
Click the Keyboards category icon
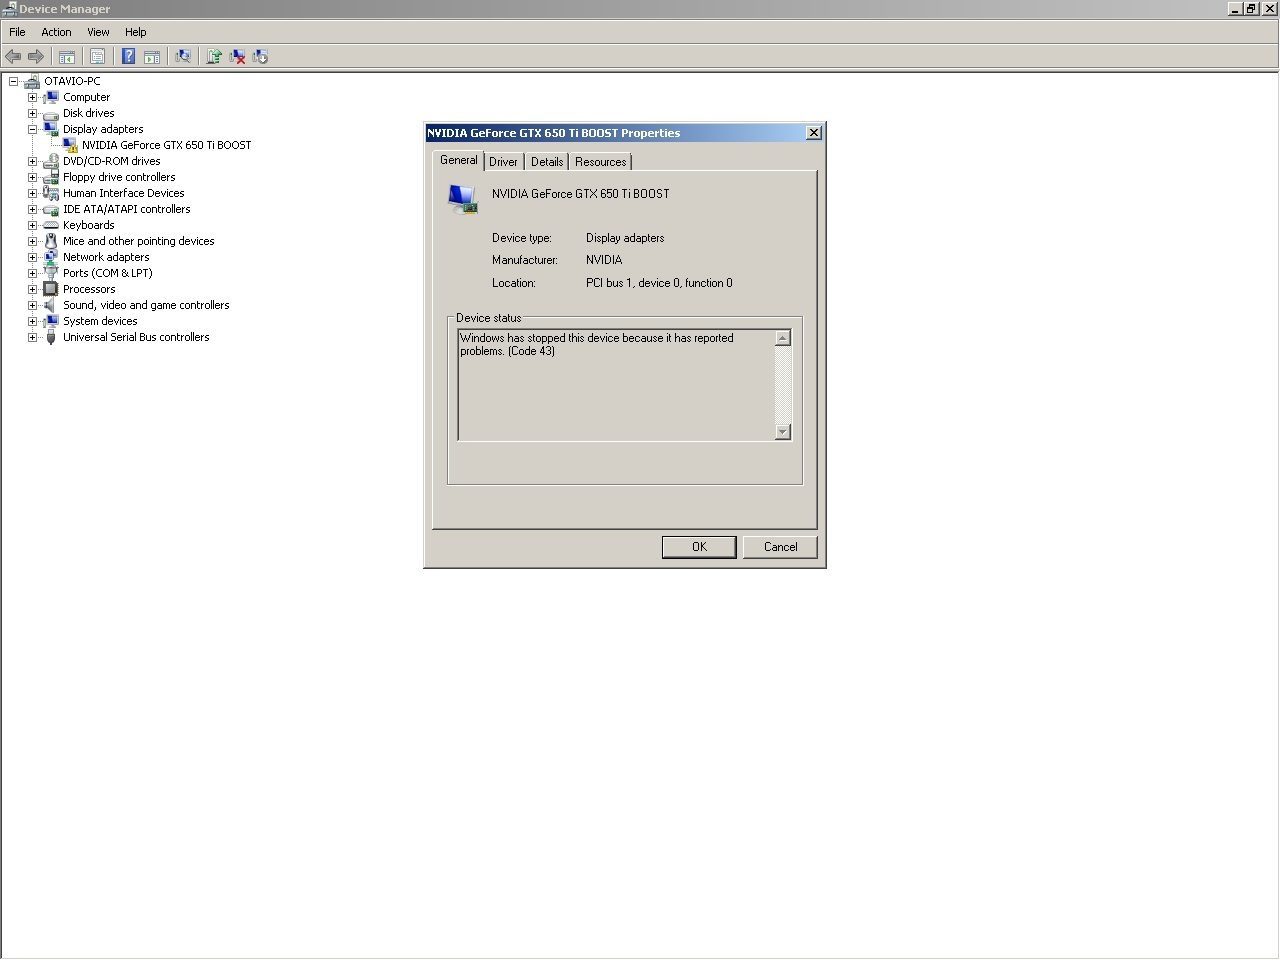(51, 225)
